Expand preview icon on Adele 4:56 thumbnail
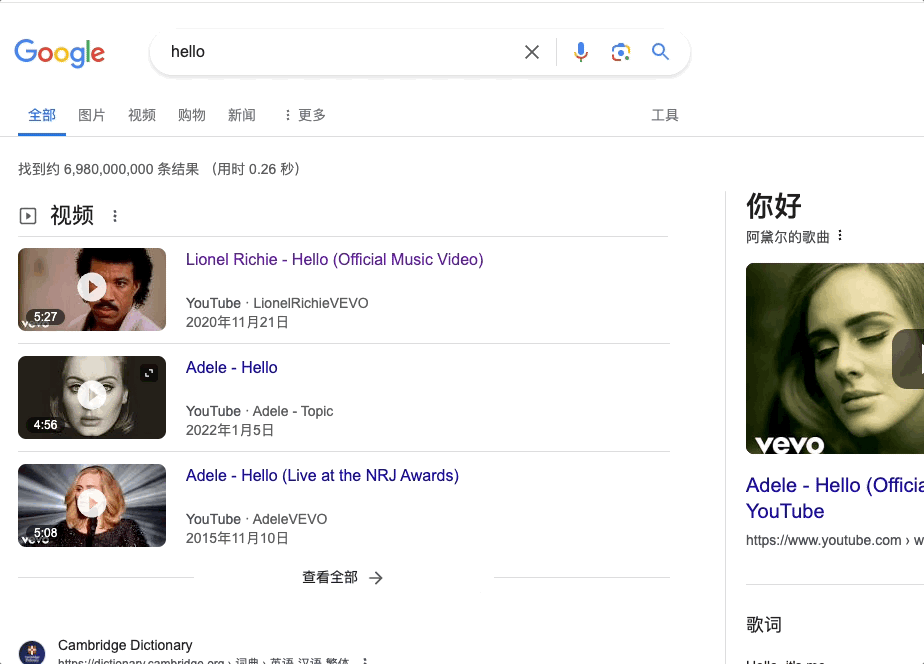Viewport: 924px width, 664px height. 149,373
